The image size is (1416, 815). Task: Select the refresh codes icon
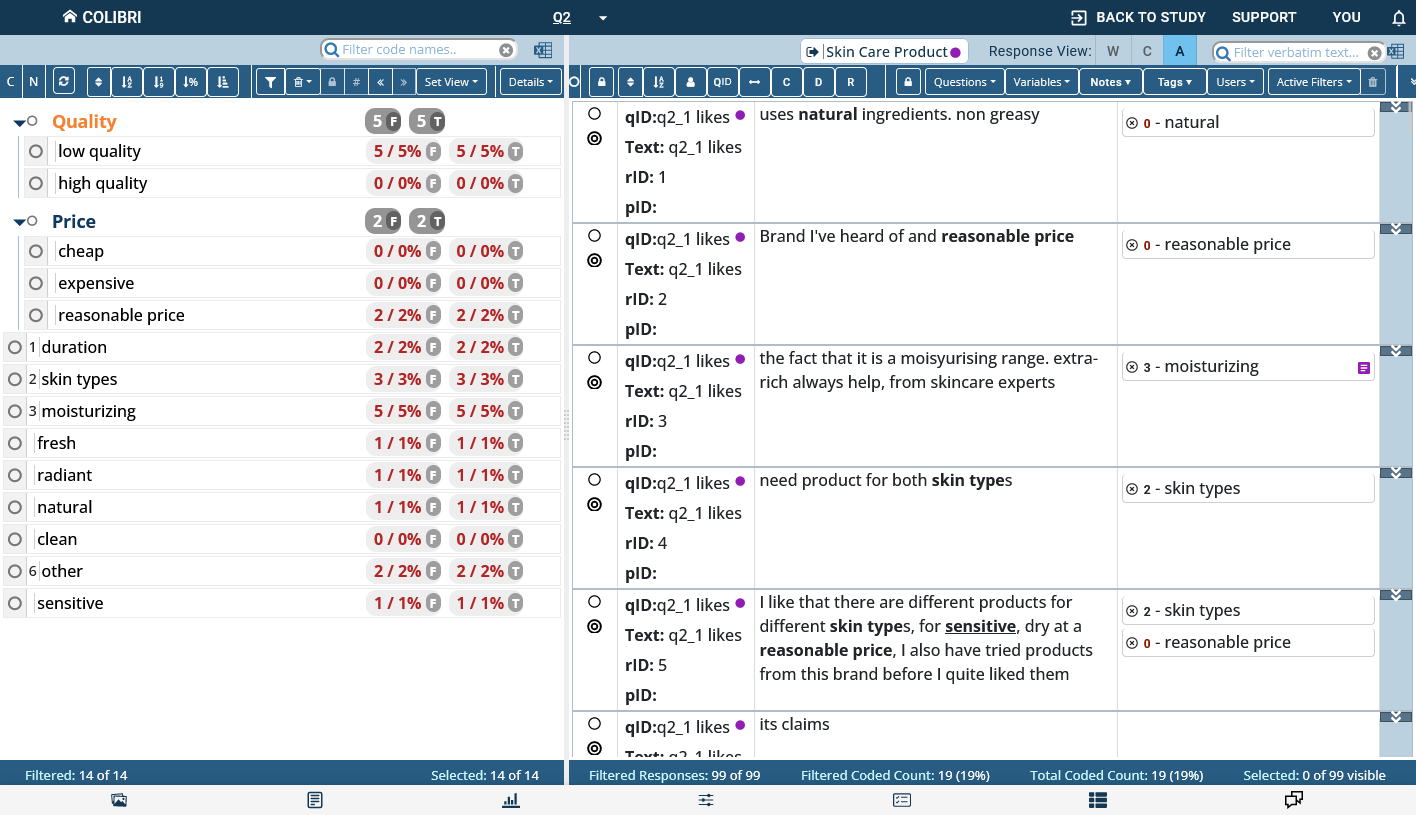coord(64,81)
